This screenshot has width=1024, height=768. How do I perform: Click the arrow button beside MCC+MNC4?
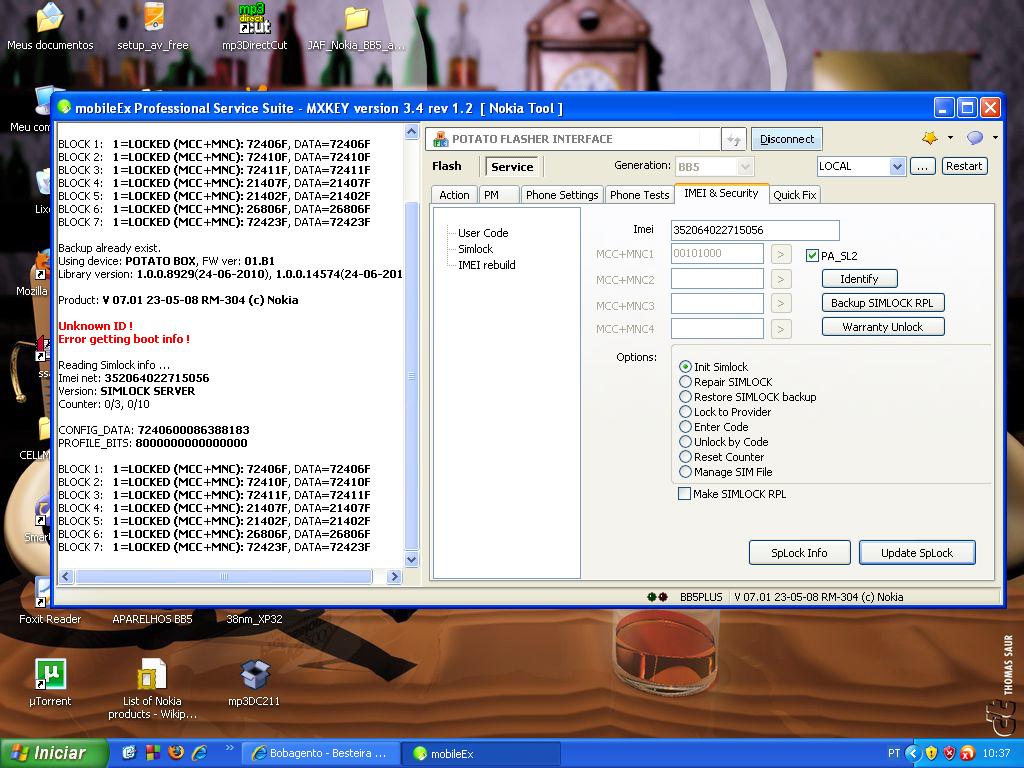click(781, 328)
